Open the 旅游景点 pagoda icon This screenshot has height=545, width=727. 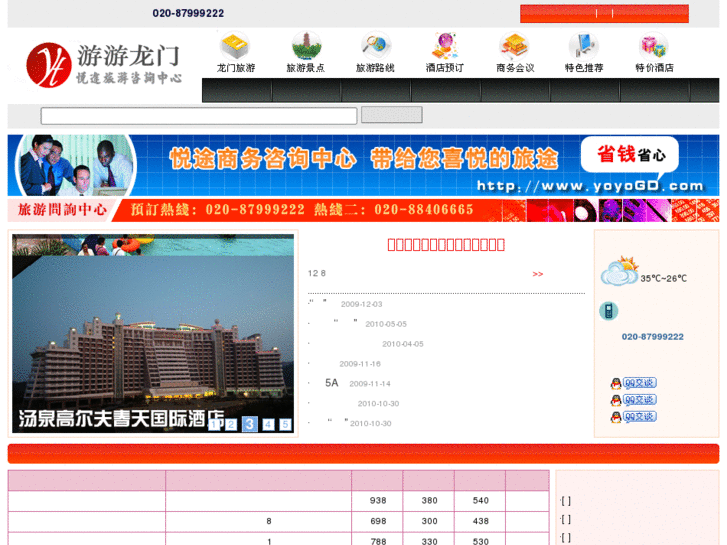click(x=306, y=52)
